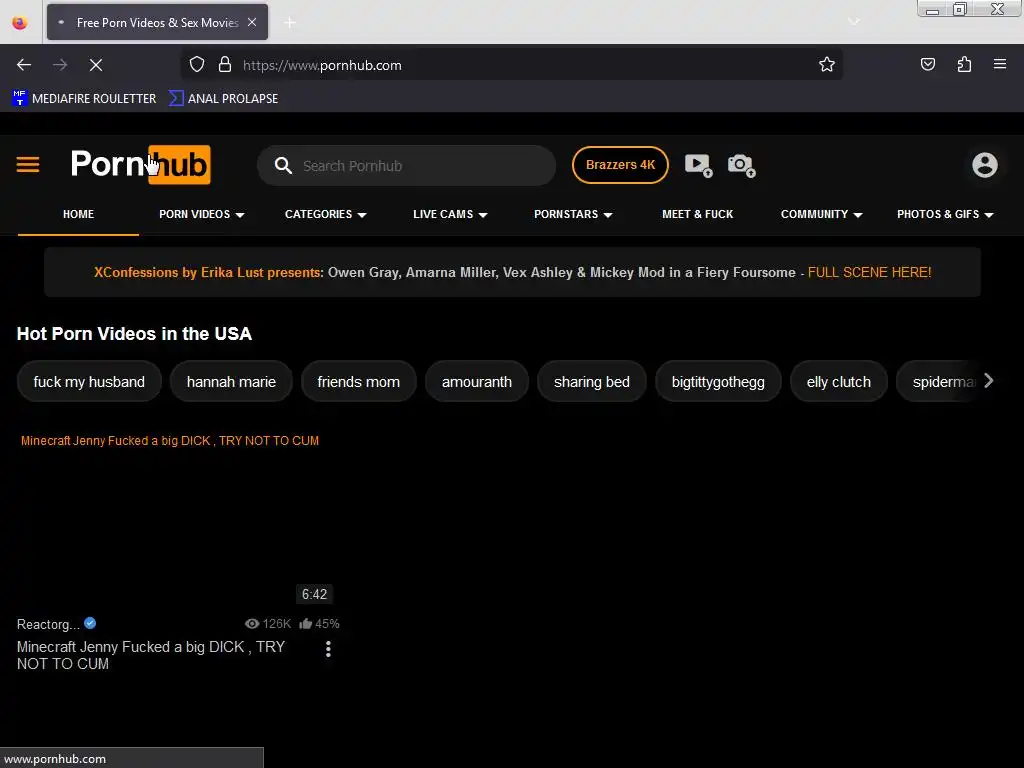Select the 'elly clutch' tag chip

tap(839, 381)
